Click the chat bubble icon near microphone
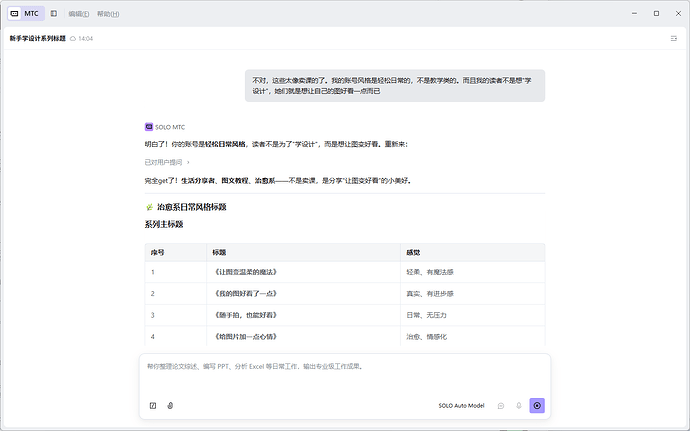690x431 pixels. coord(501,406)
